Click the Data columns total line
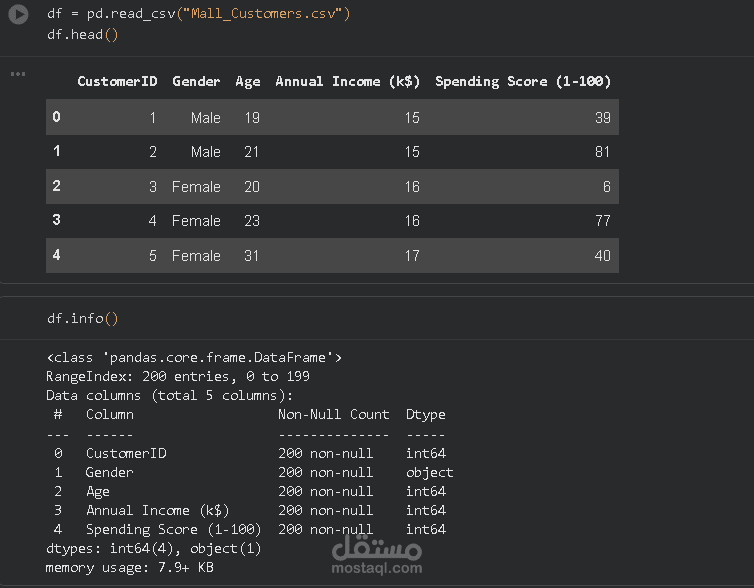The height and width of the screenshot is (588, 754). pyautogui.click(x=170, y=396)
